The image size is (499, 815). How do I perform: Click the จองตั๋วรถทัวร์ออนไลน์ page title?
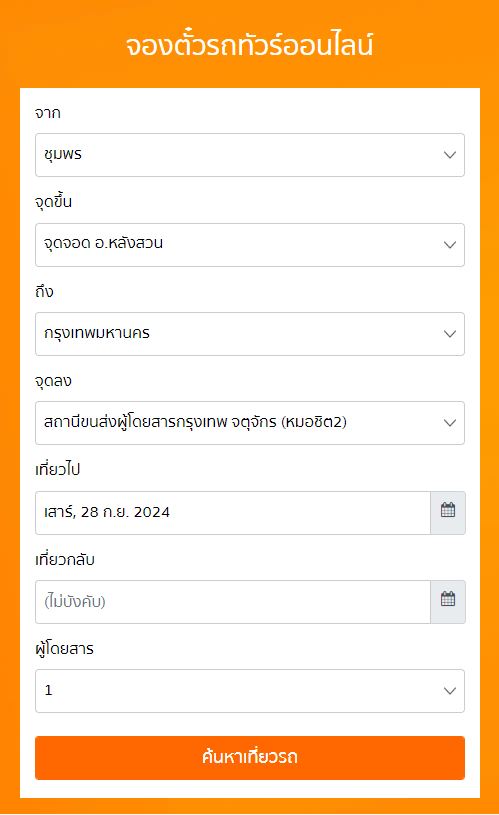(250, 45)
